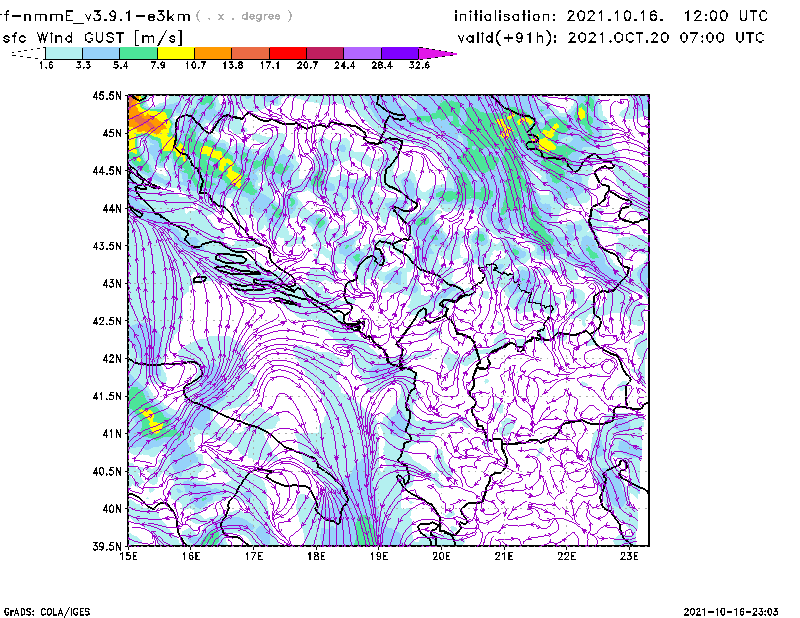The height and width of the screenshot is (618, 800).
Task: Click the 42N latitude label
Action: [112, 359]
